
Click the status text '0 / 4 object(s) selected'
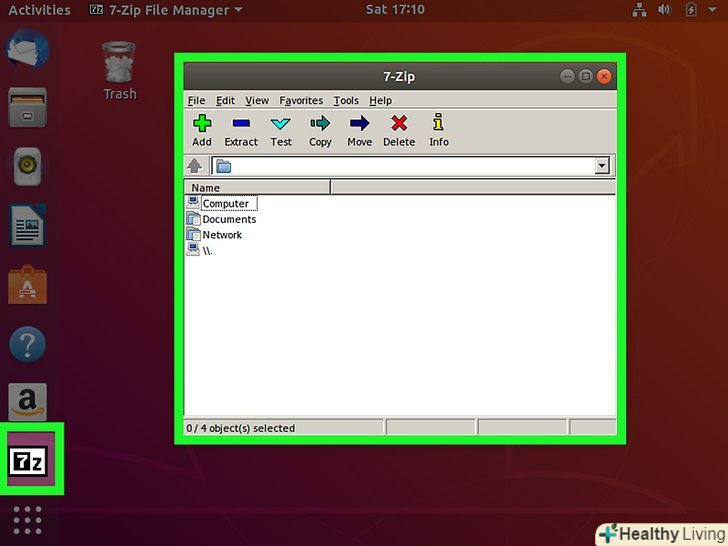click(x=240, y=428)
